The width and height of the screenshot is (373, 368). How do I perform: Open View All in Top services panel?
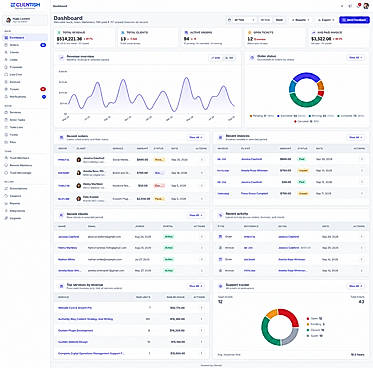pyautogui.click(x=195, y=286)
